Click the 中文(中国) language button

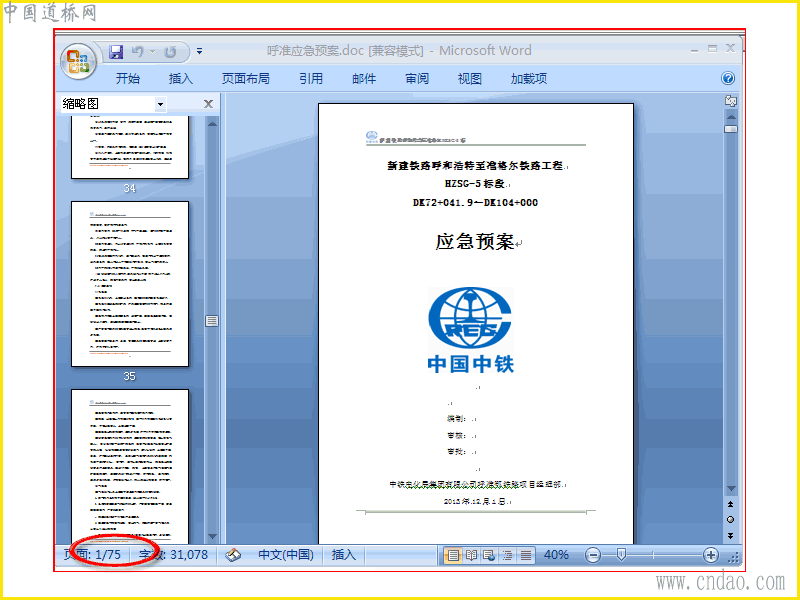click(286, 555)
